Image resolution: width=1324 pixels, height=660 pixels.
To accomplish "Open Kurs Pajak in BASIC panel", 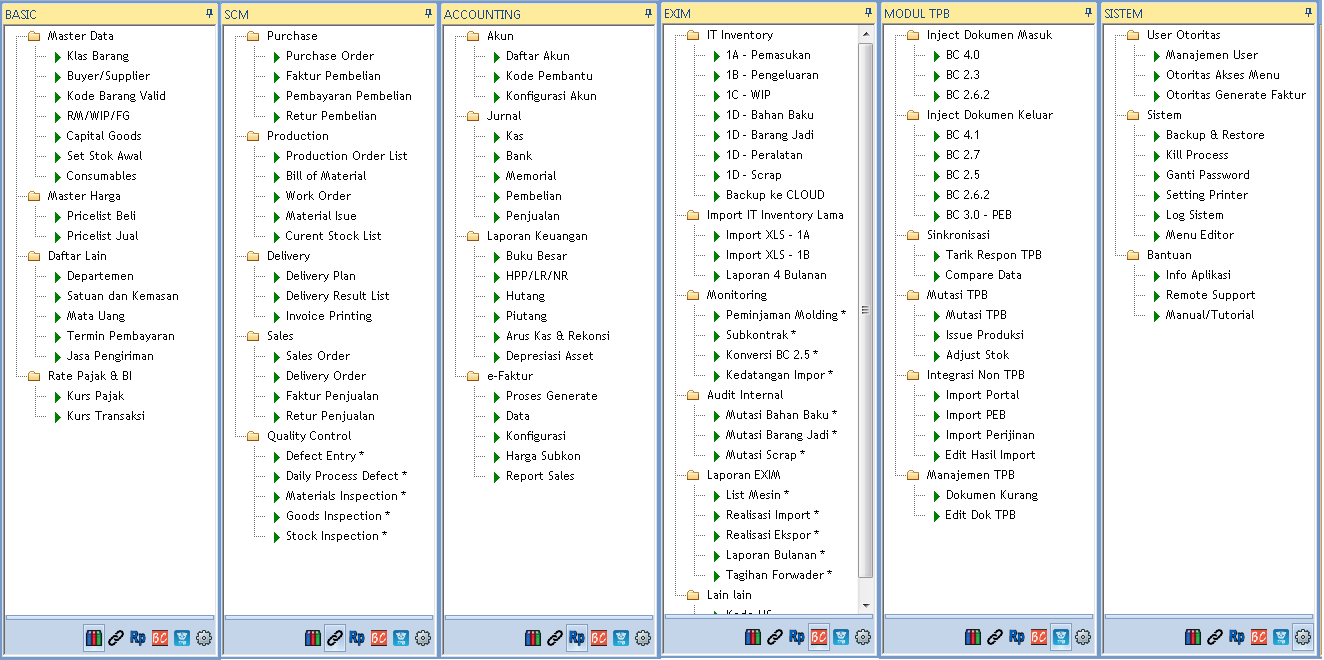I will pyautogui.click(x=95, y=396).
